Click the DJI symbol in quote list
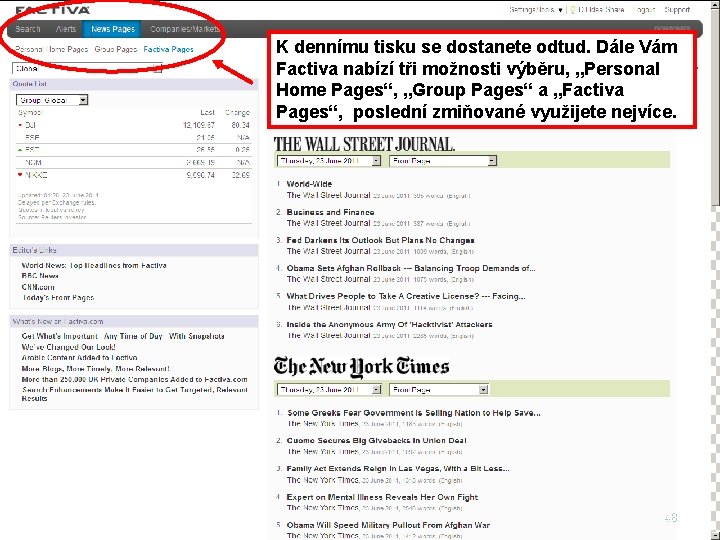This screenshot has height=540, width=720. 30,125
